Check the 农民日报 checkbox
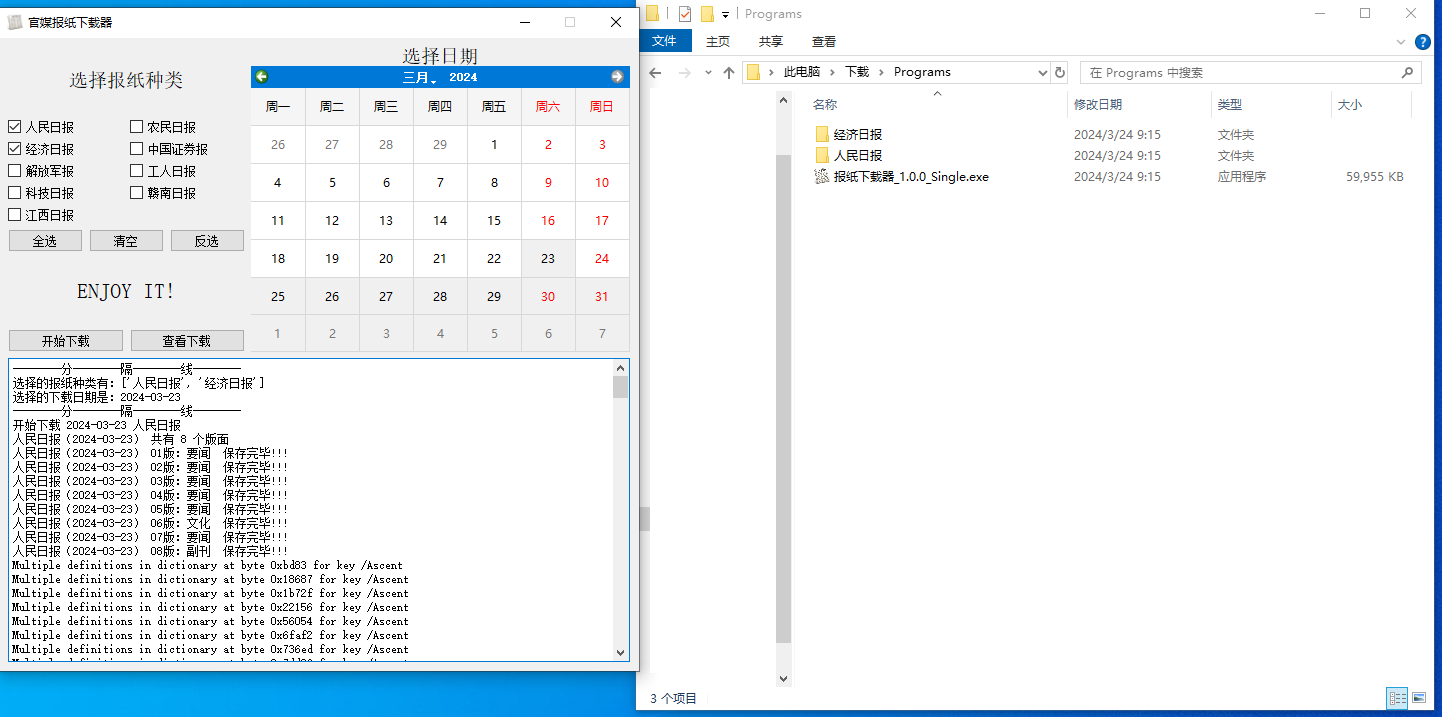The width and height of the screenshot is (1442, 717). point(136,127)
